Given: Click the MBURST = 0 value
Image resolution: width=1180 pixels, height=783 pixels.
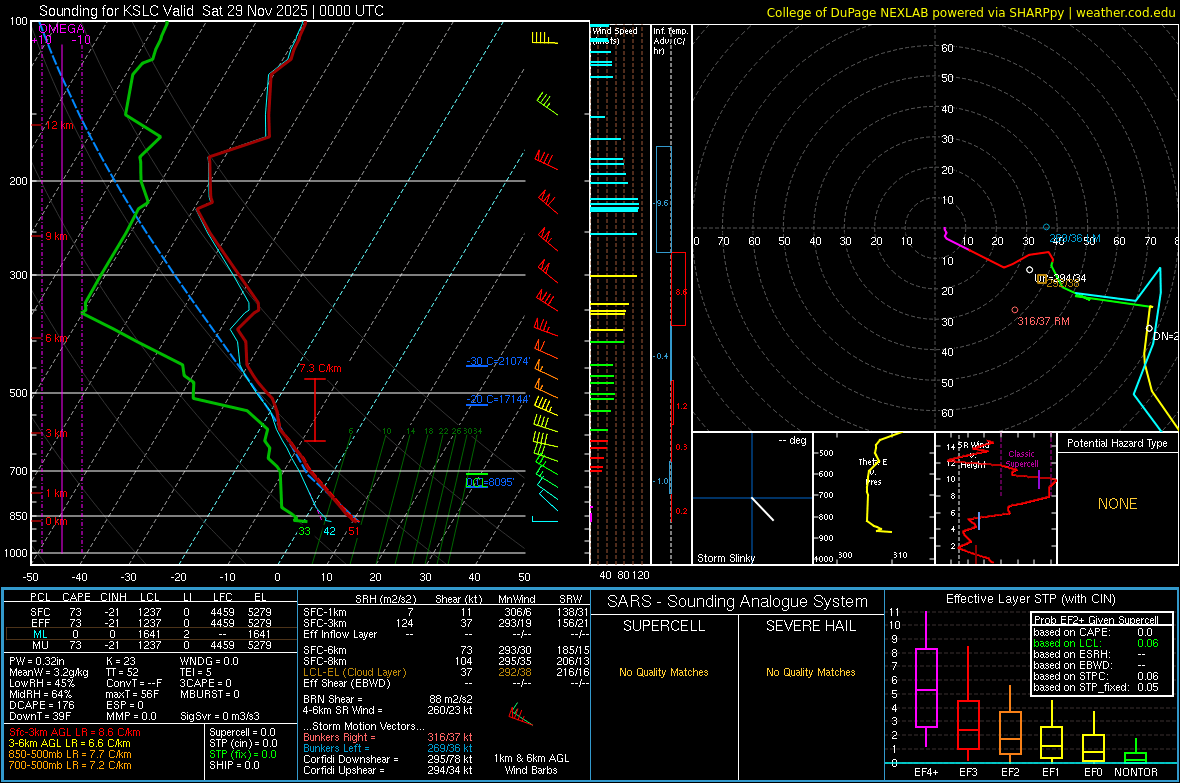Looking at the screenshot, I should point(209,694).
